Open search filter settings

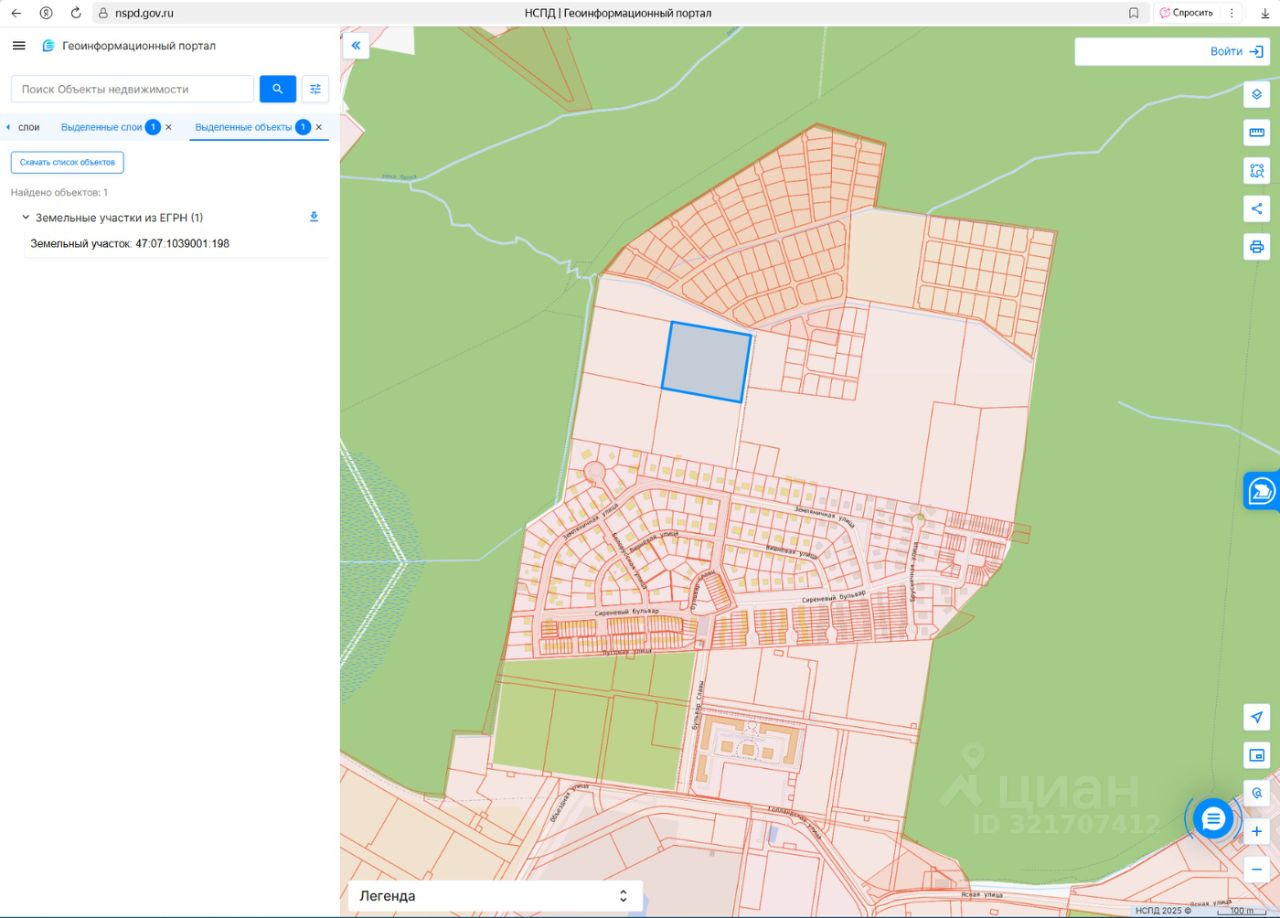pos(315,89)
